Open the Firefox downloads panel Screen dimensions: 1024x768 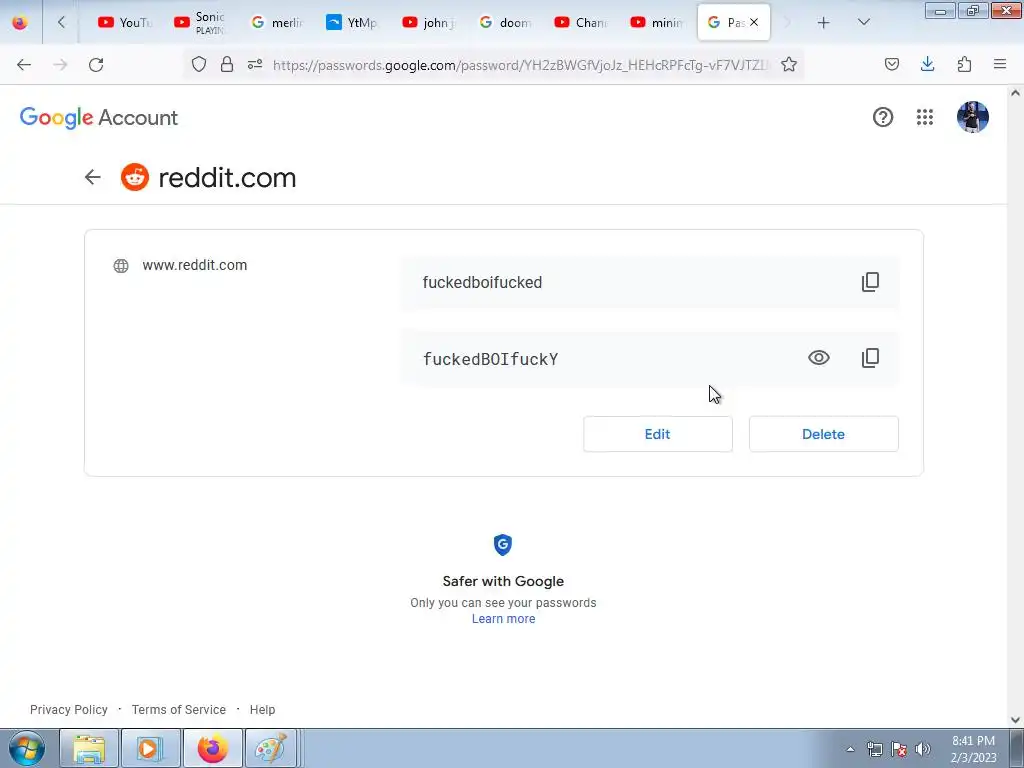[x=927, y=64]
